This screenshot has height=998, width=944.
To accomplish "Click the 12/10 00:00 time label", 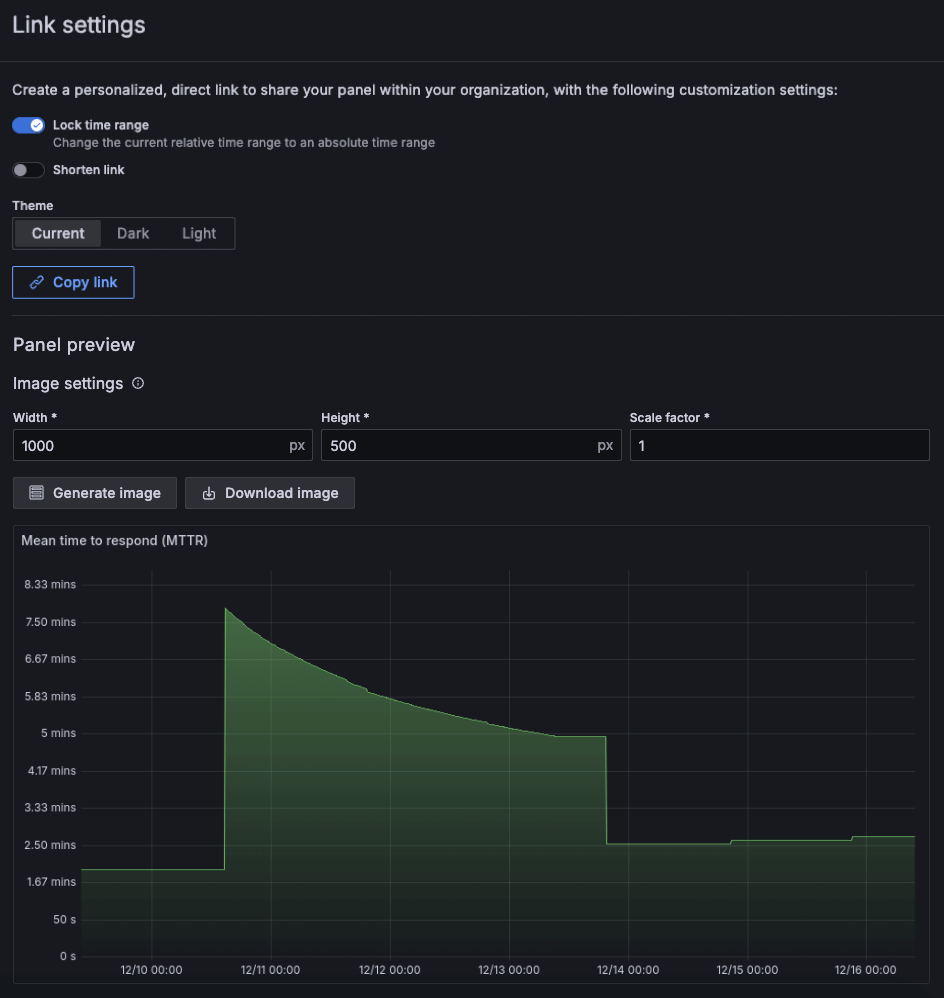I will pos(151,970).
